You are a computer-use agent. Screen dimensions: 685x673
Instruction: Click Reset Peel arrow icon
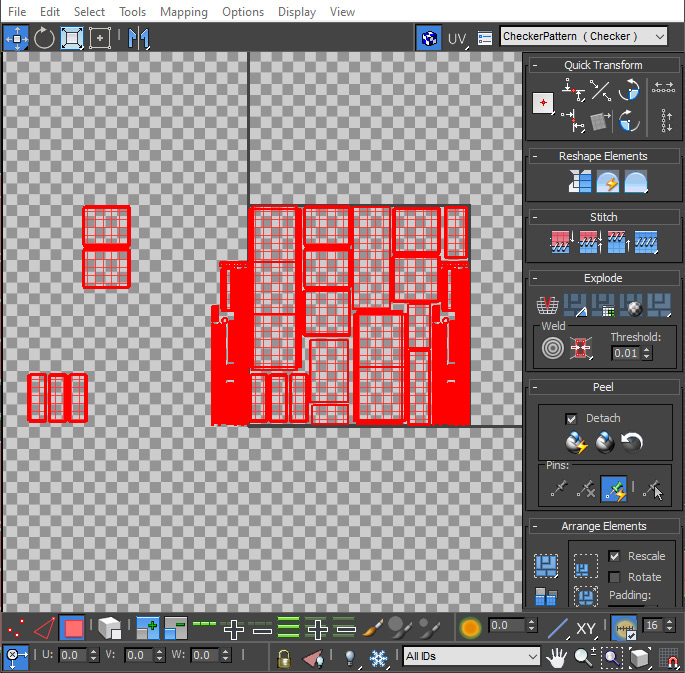pyautogui.click(x=632, y=442)
